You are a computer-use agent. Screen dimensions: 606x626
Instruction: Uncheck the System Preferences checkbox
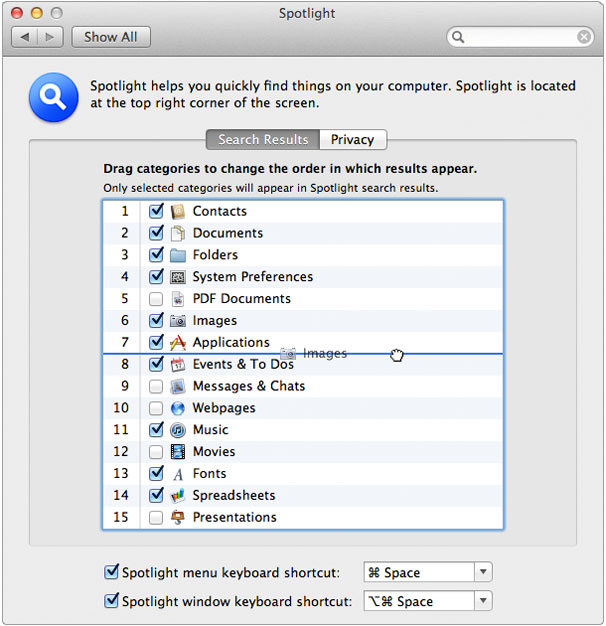tap(156, 276)
